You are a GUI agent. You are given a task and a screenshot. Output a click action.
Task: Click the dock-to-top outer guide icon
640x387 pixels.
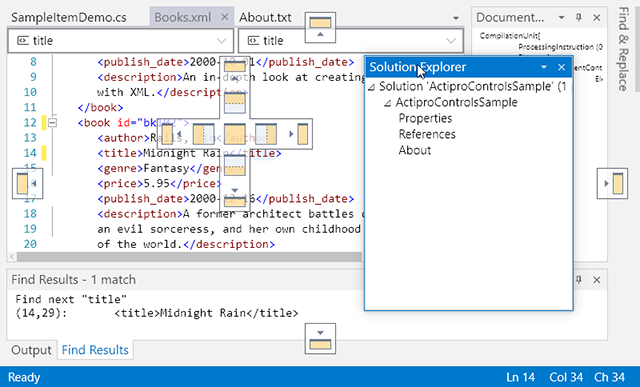pyautogui.click(x=320, y=27)
